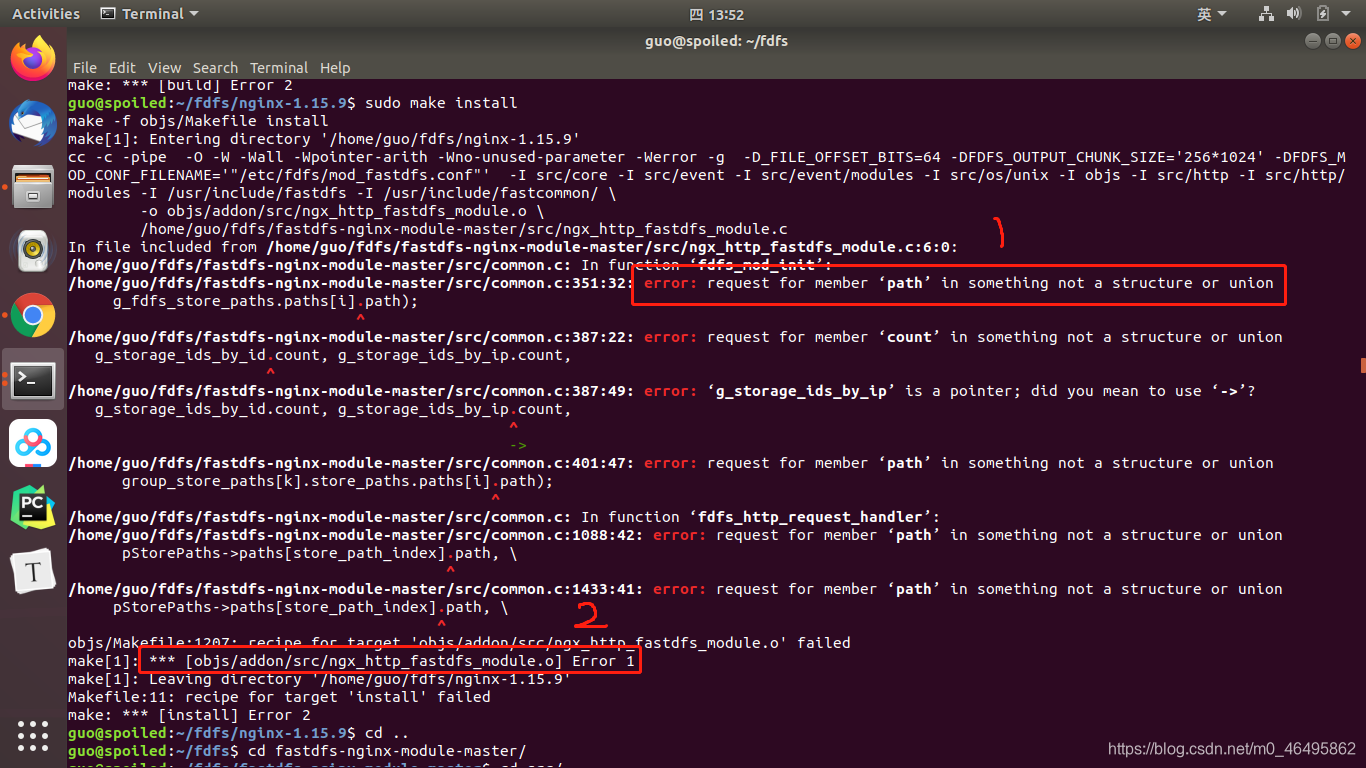Click 'make: *** [build] Error 2' line
1366x768 pixels.
point(180,85)
